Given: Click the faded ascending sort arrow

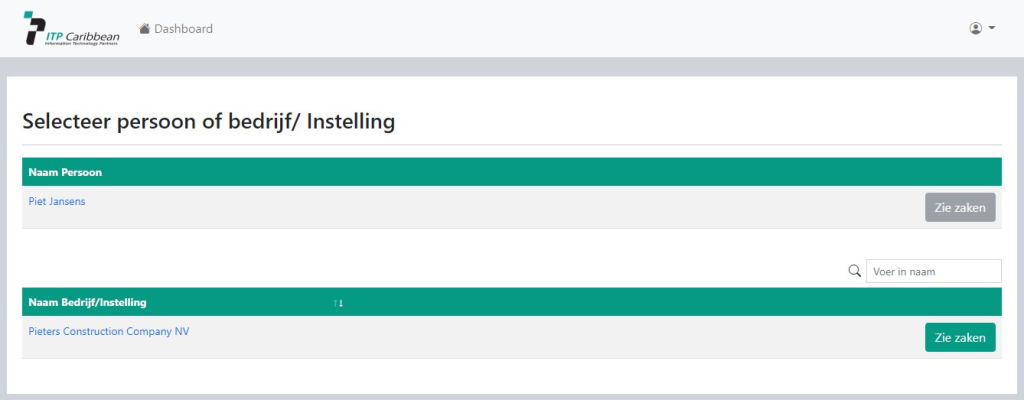Looking at the screenshot, I should point(335,303).
